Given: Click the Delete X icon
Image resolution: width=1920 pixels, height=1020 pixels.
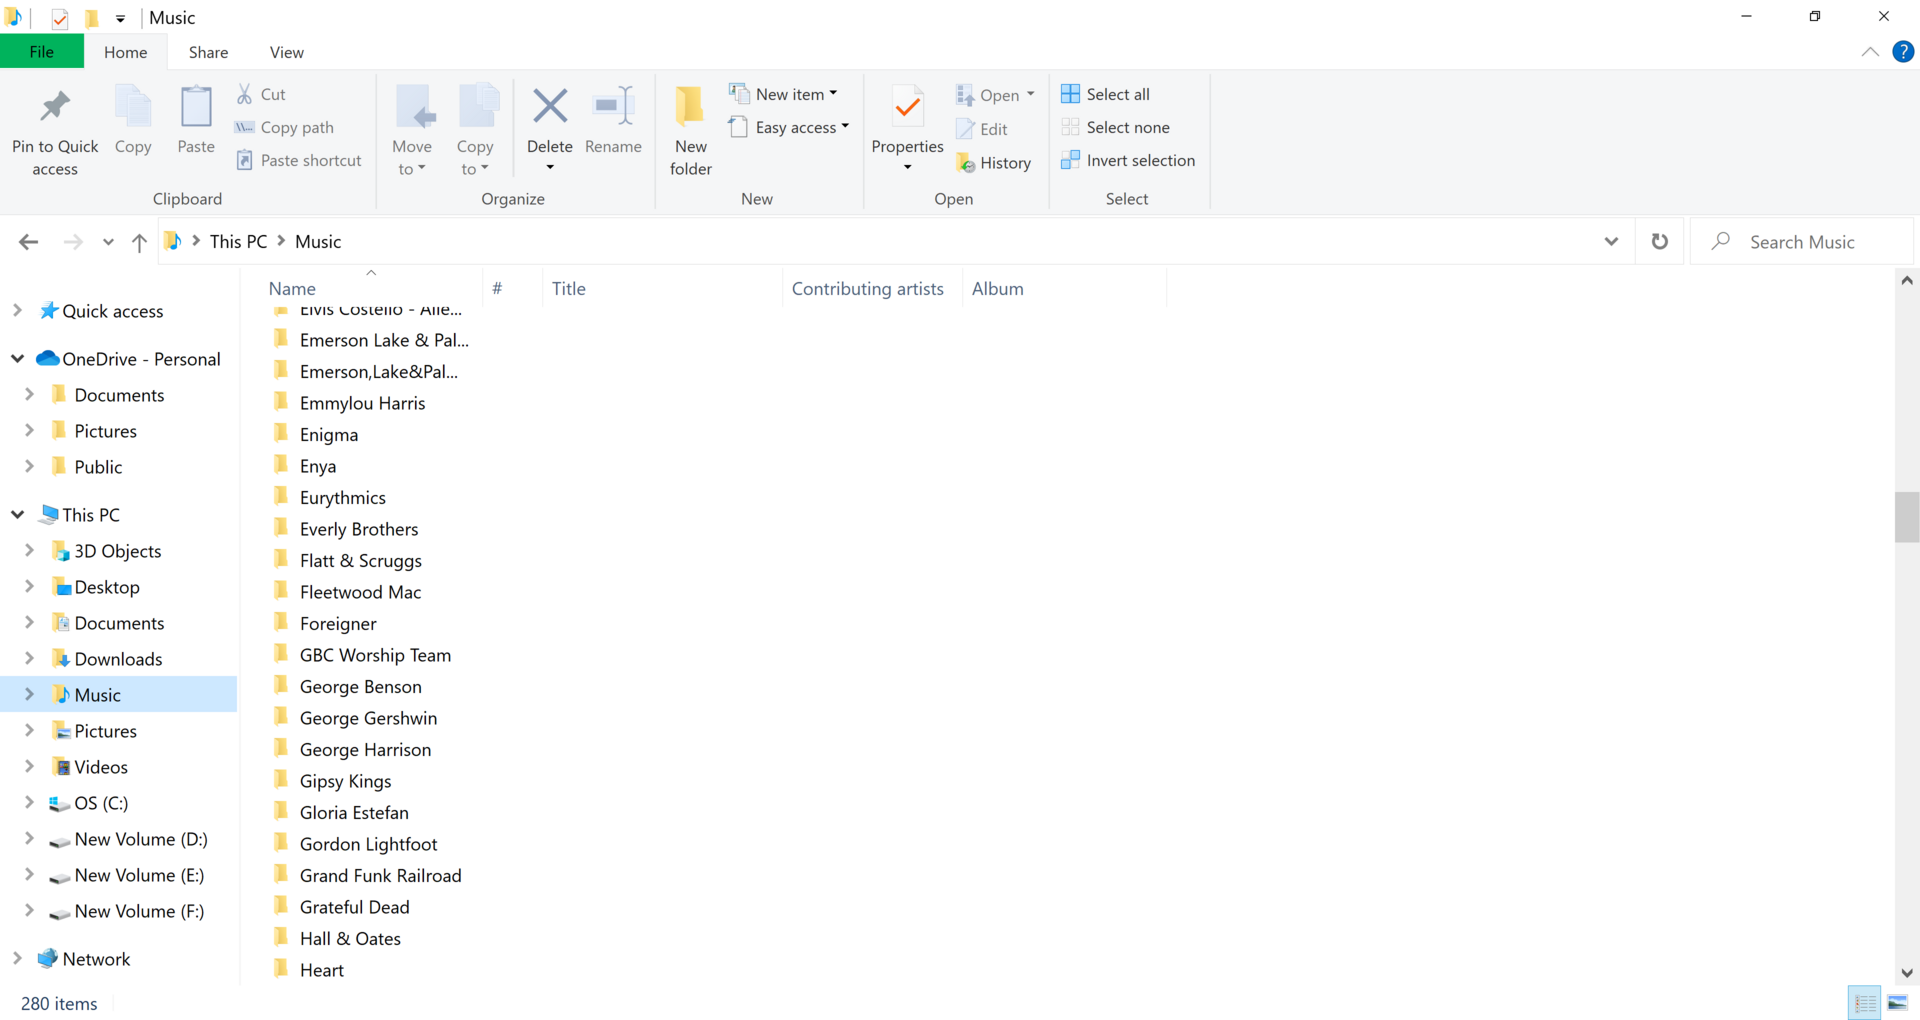Looking at the screenshot, I should click(550, 106).
